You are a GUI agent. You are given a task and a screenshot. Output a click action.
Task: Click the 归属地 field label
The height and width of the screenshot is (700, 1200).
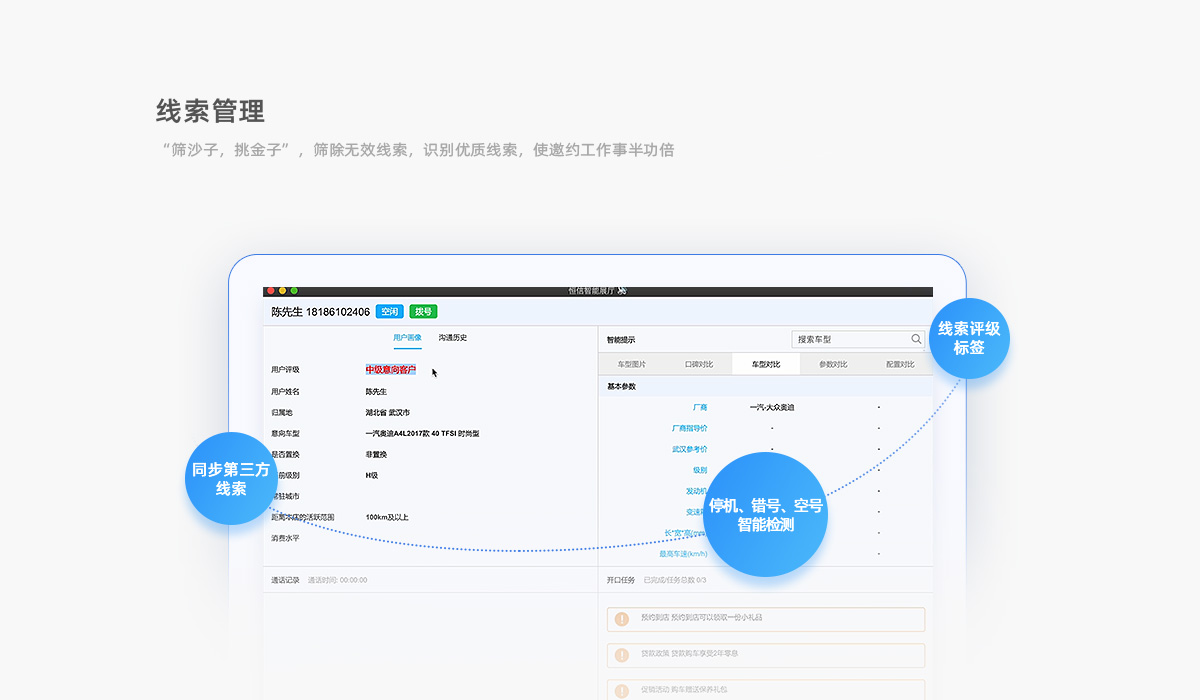[282, 412]
